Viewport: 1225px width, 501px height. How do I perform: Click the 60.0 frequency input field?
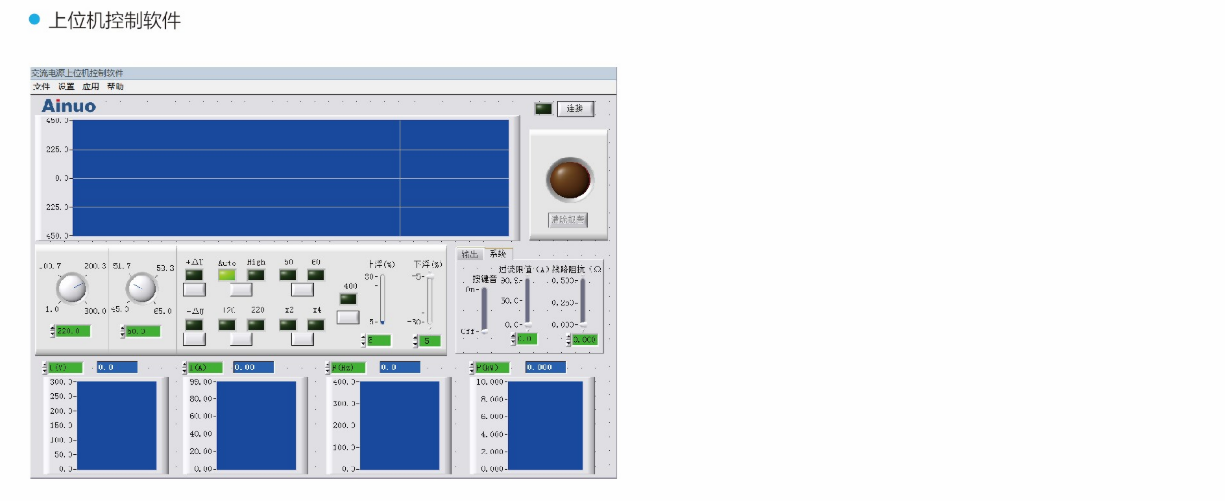click(143, 331)
